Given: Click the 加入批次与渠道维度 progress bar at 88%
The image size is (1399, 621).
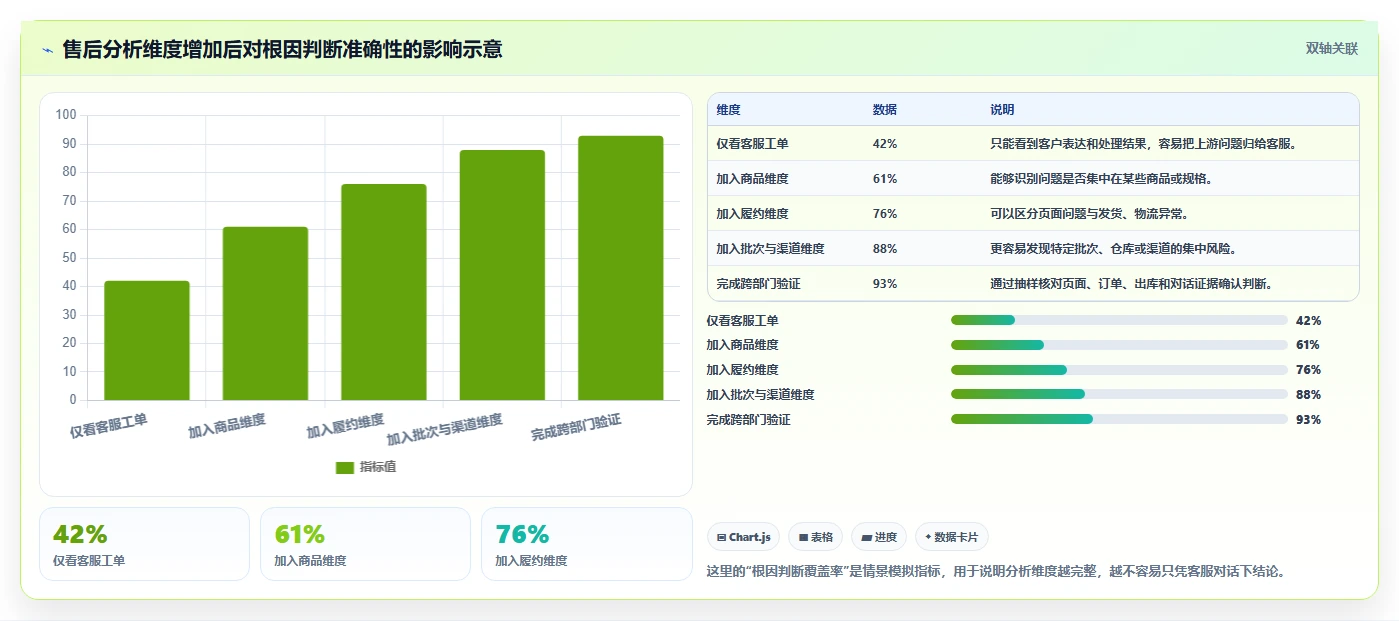Looking at the screenshot, I should (1119, 395).
